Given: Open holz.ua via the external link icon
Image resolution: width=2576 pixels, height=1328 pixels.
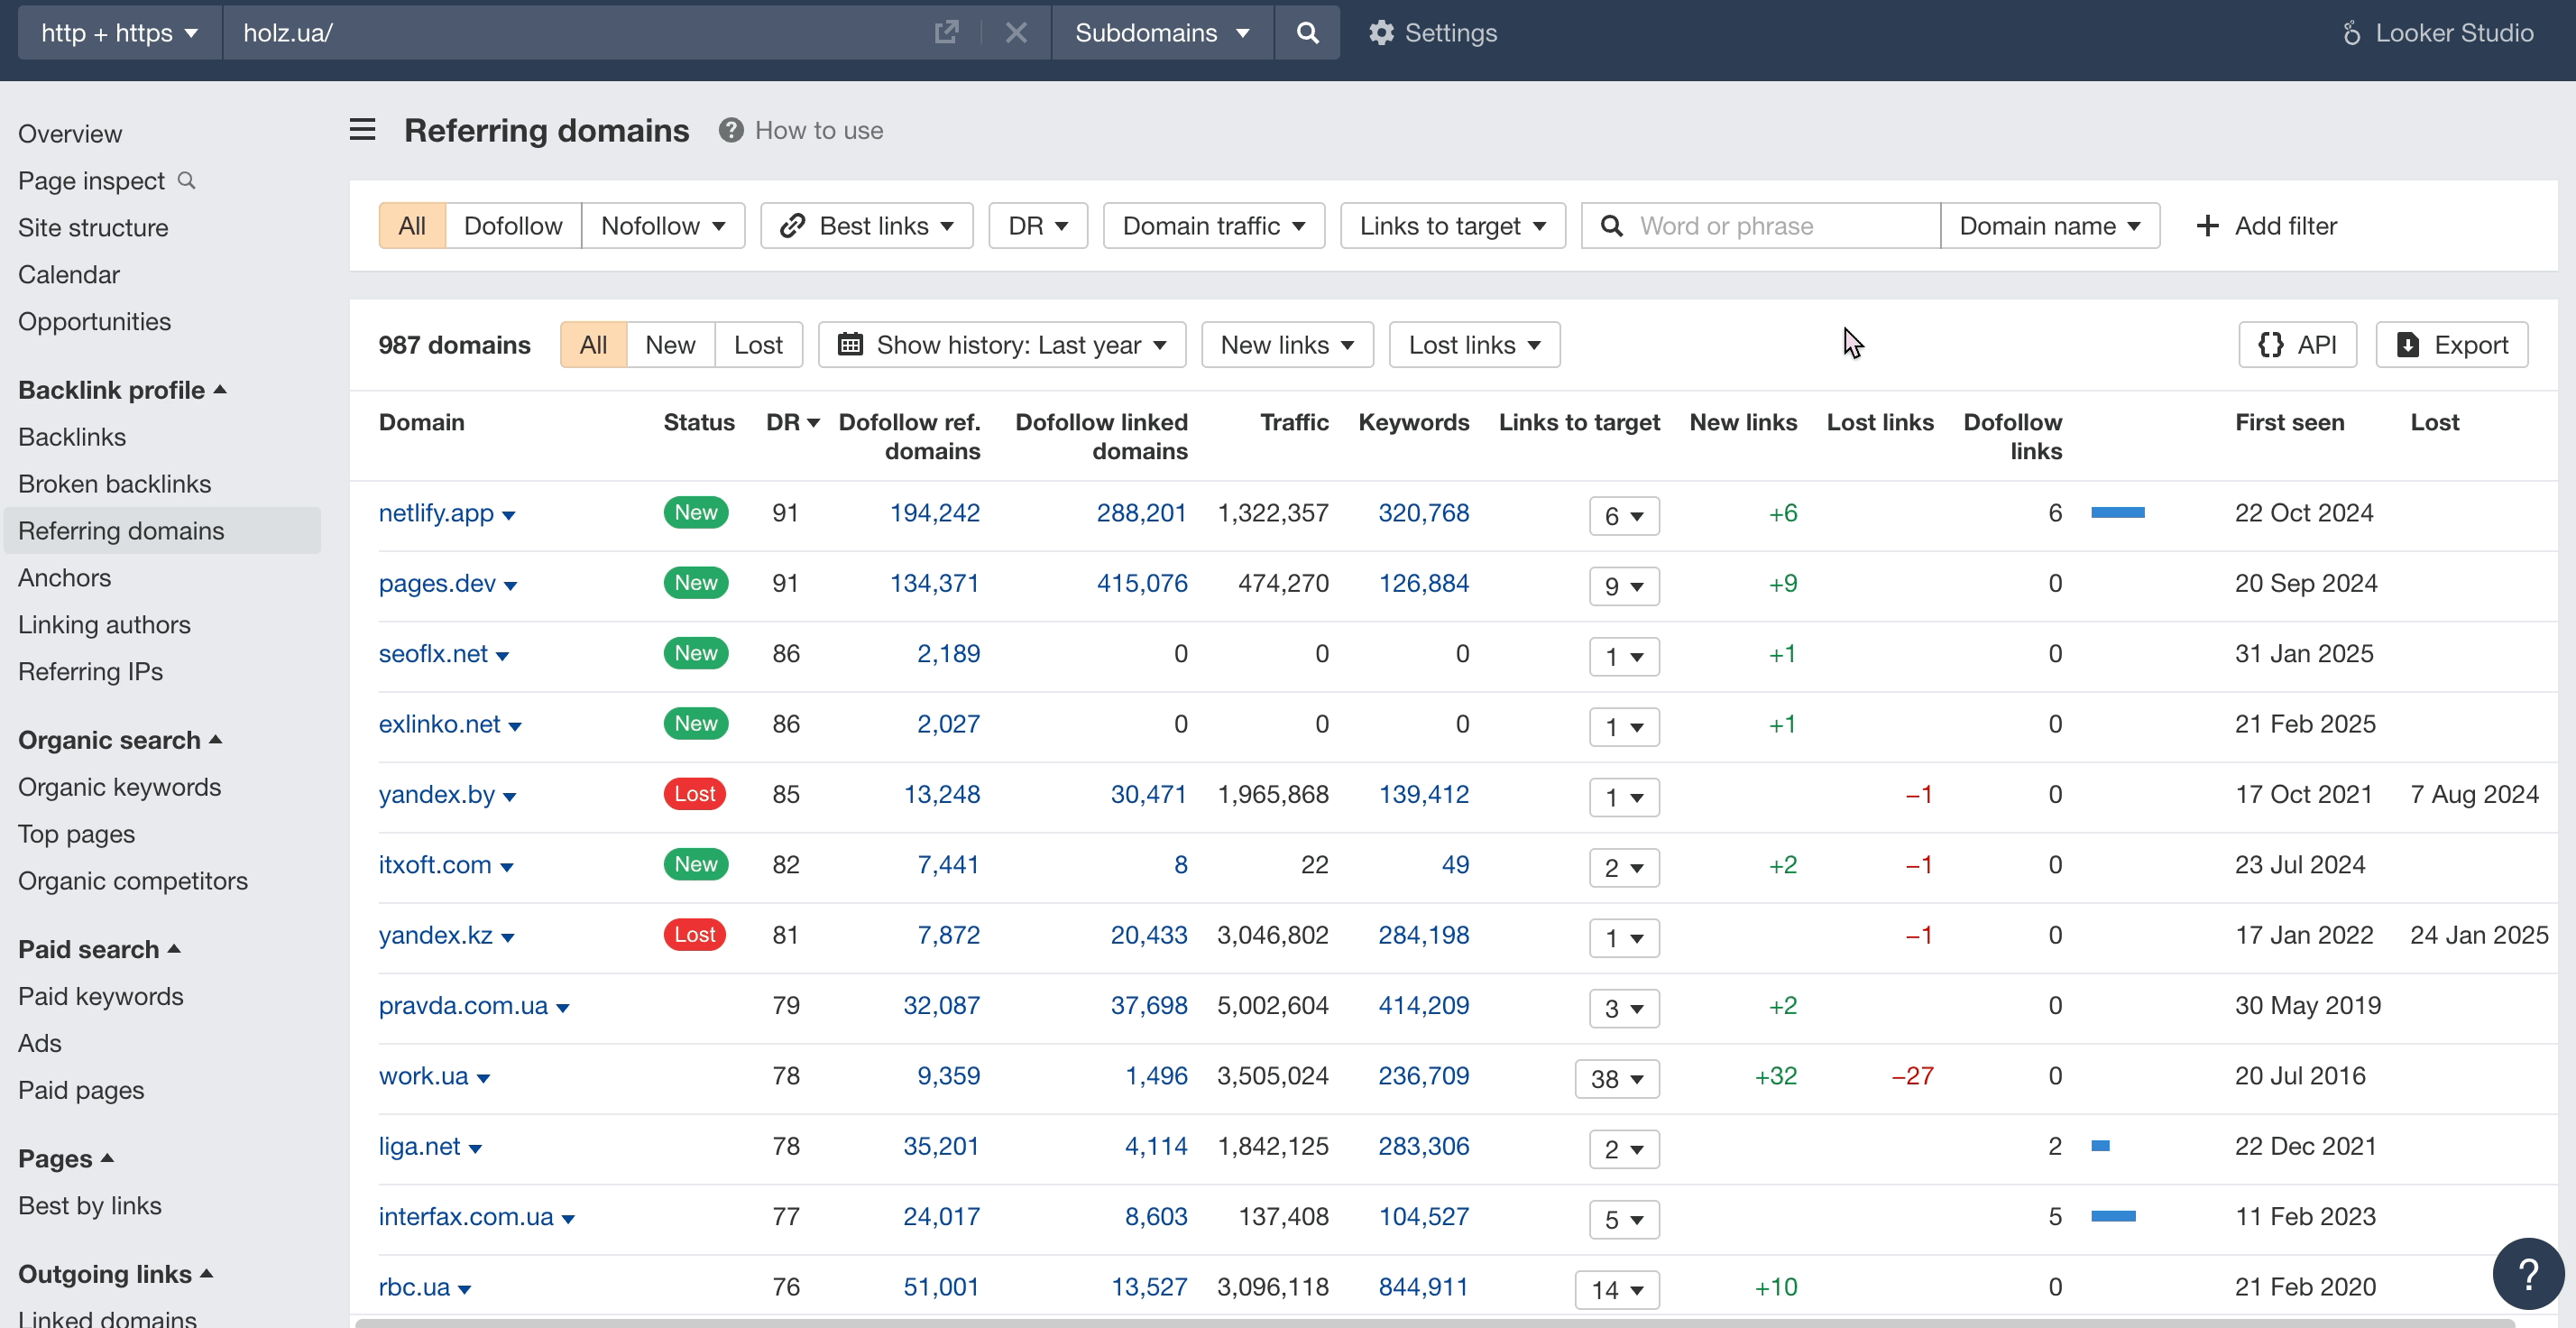Looking at the screenshot, I should point(946,31).
